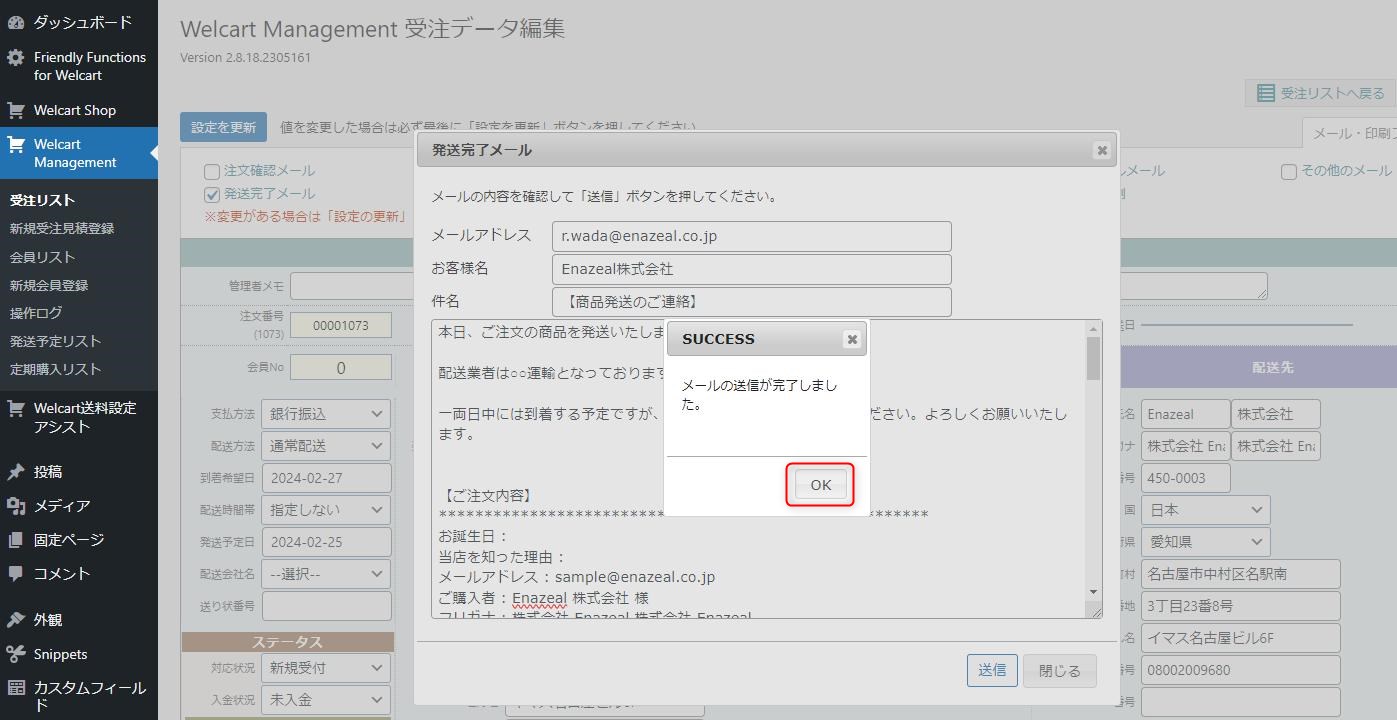Viewport: 1397px width, 720px height.
Task: Click the dashboard gauge icon in sidebar
Action: pos(16,22)
